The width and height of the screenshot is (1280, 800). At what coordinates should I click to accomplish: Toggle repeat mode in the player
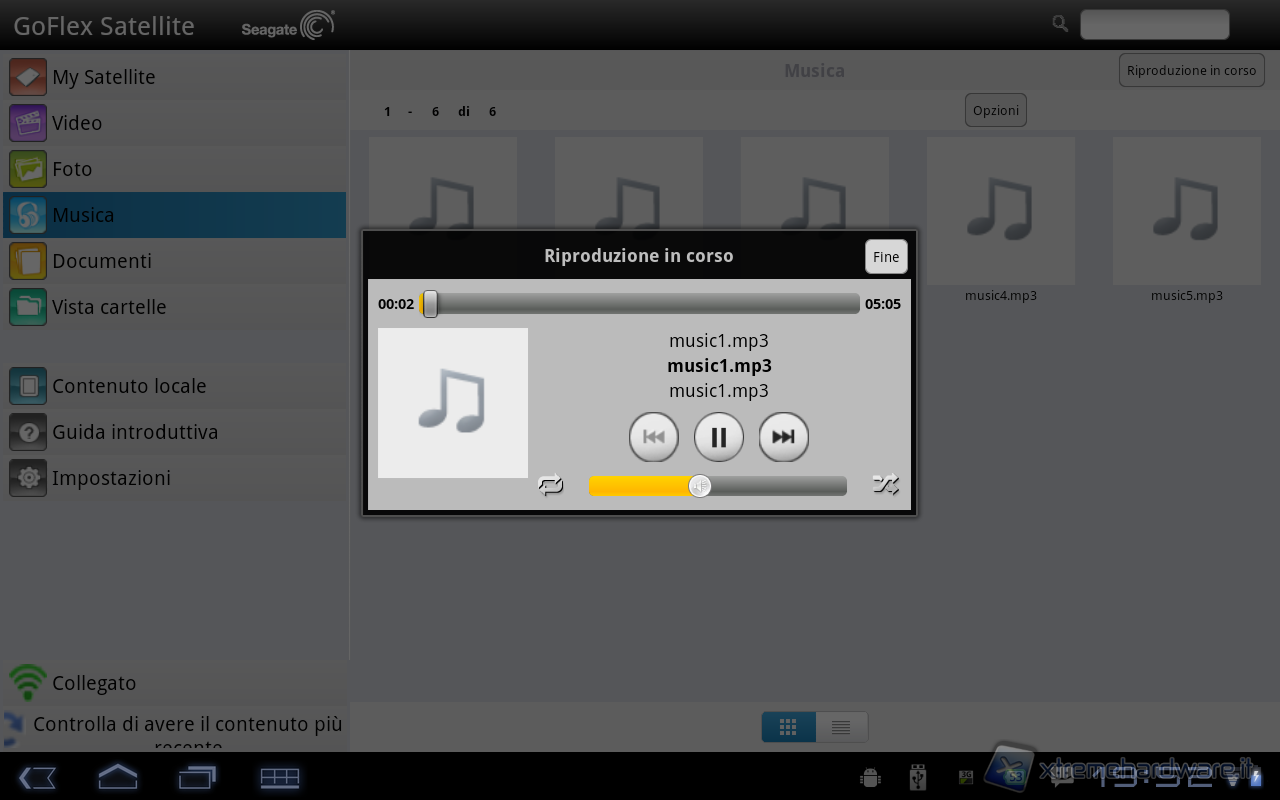(x=551, y=485)
